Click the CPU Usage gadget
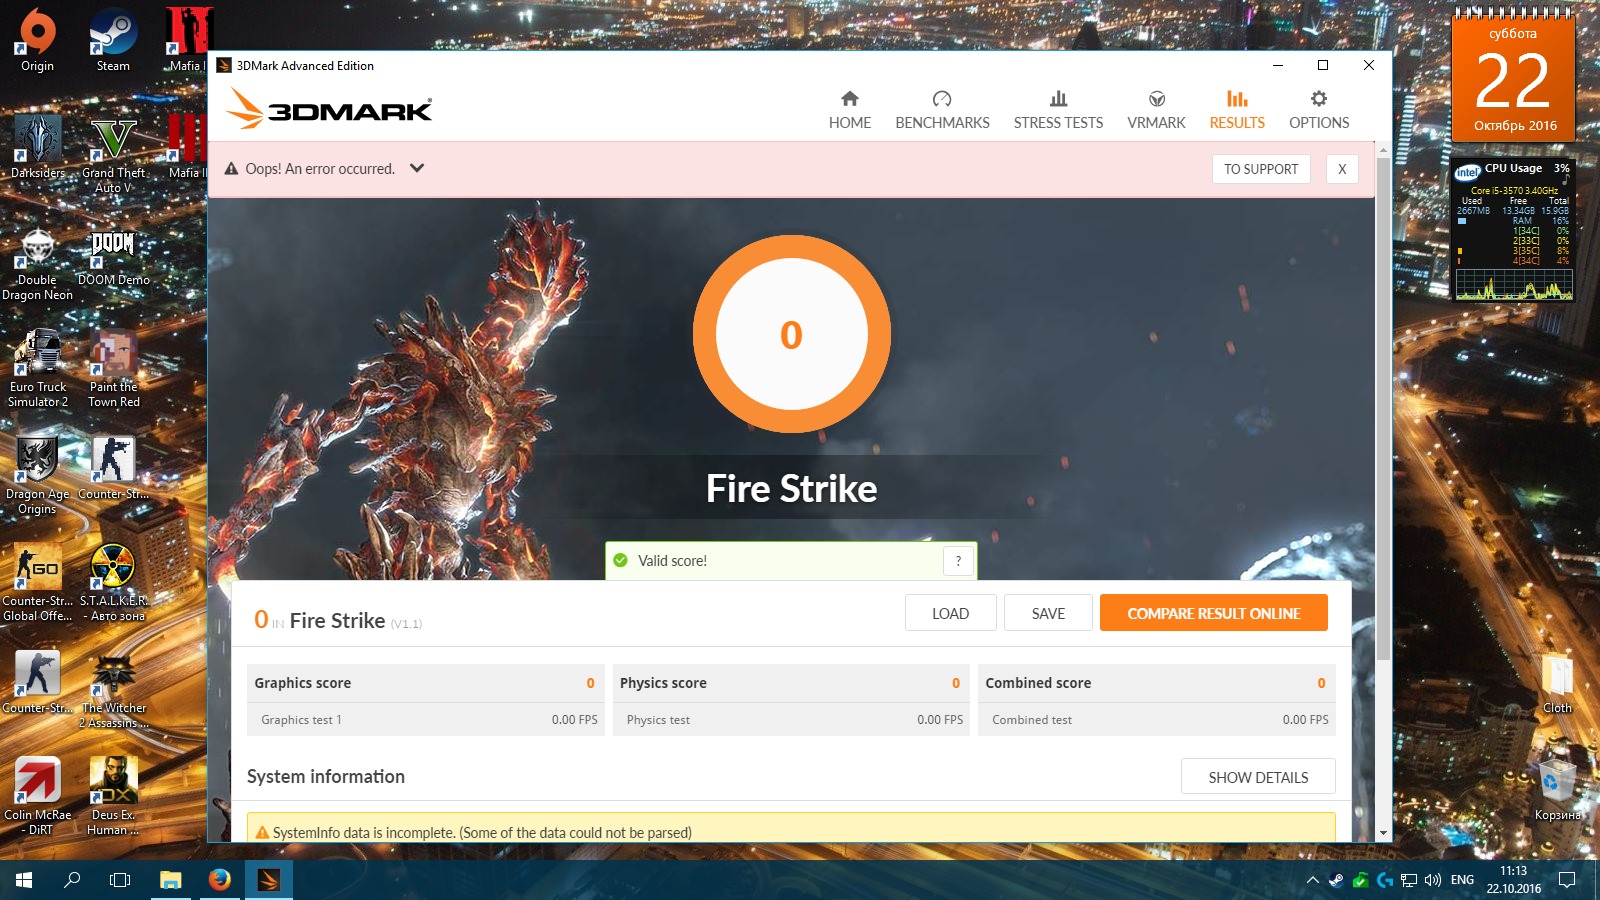 coord(1512,229)
